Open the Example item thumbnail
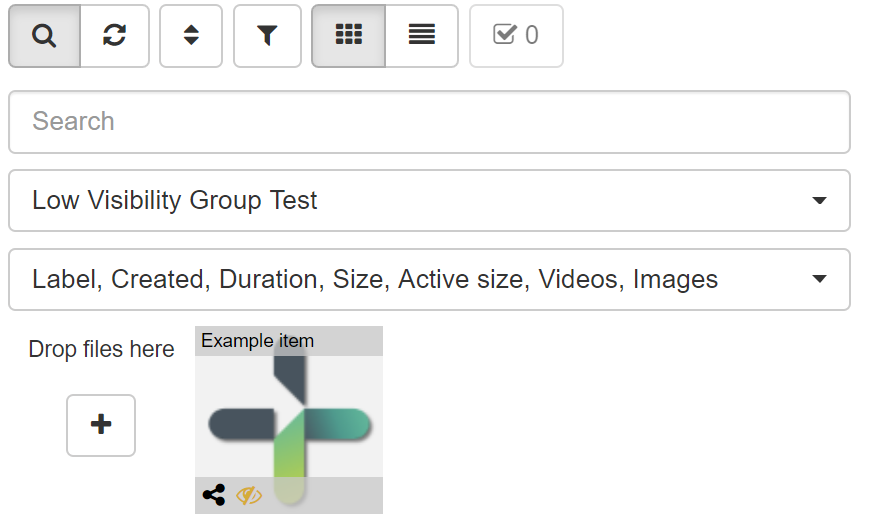Image resolution: width=880 pixels, height=532 pixels. (289, 420)
